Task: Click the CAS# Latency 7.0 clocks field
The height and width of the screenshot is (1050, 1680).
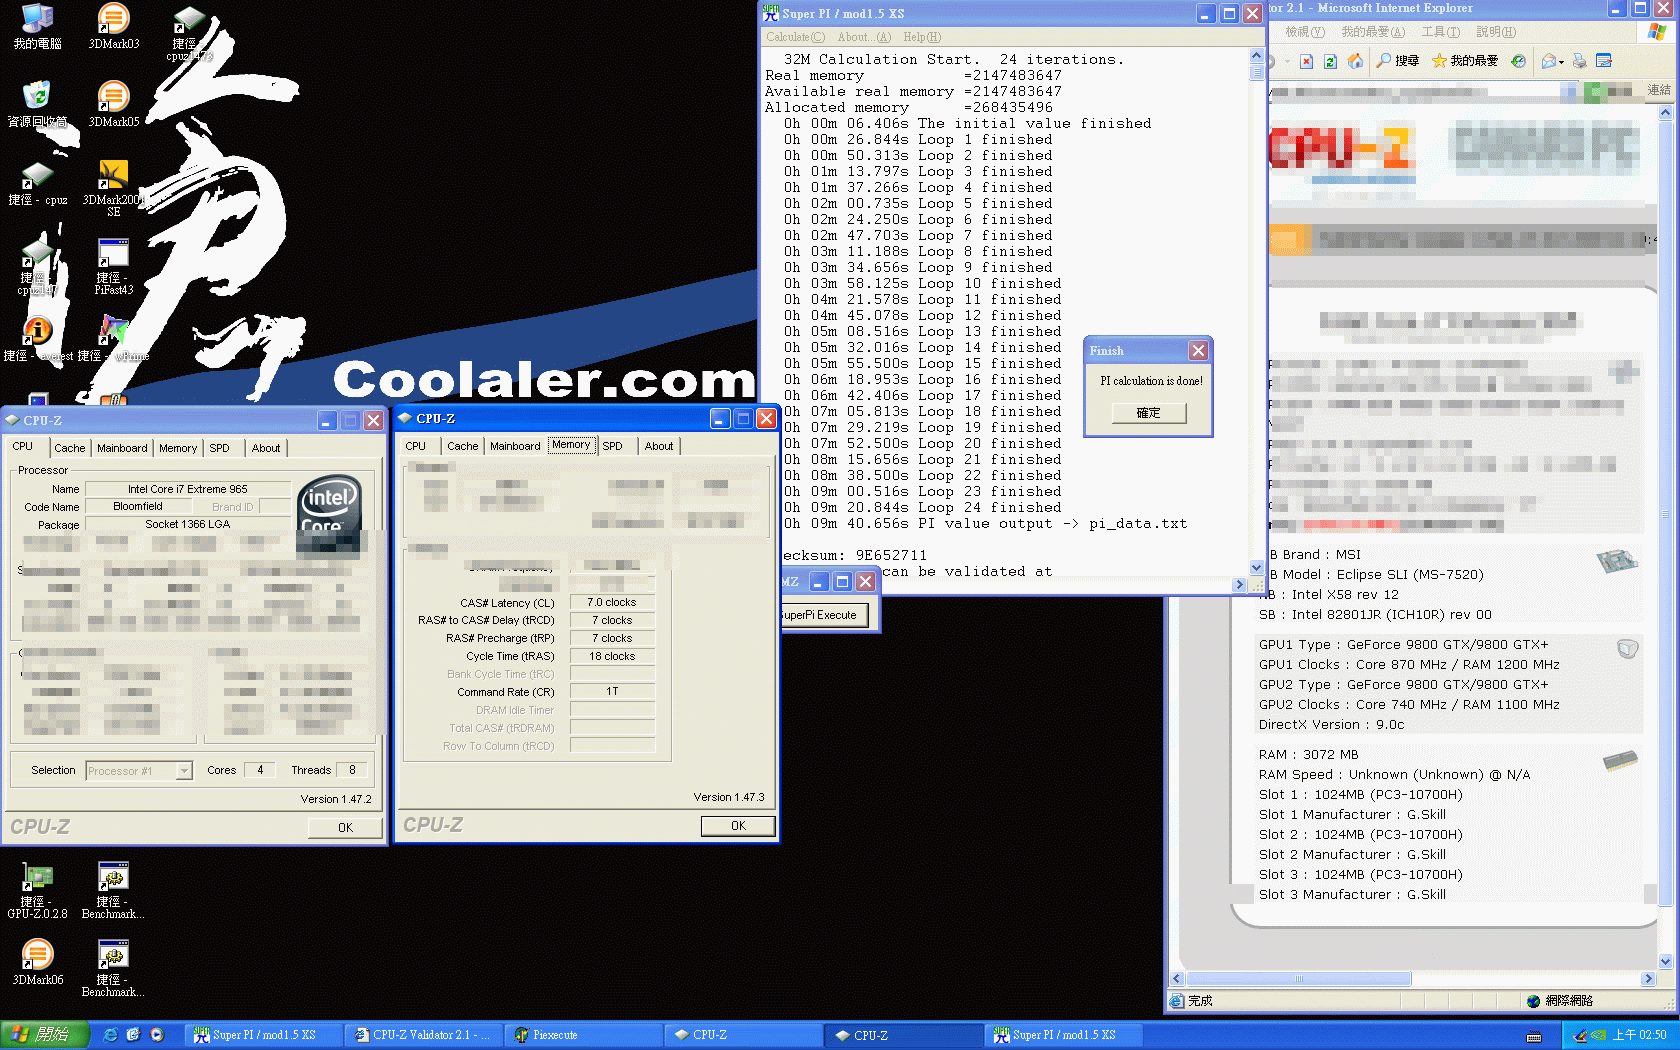Action: pos(612,603)
